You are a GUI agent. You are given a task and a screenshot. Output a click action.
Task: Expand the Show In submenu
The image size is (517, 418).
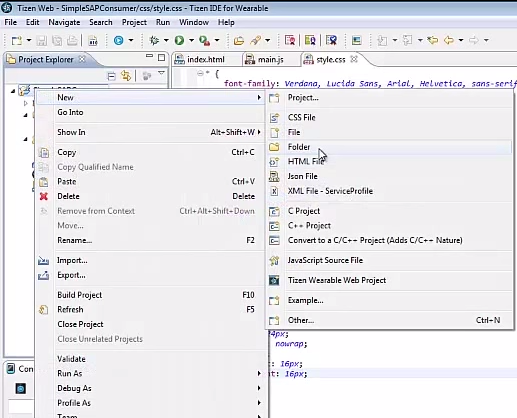pyautogui.click(x=150, y=132)
